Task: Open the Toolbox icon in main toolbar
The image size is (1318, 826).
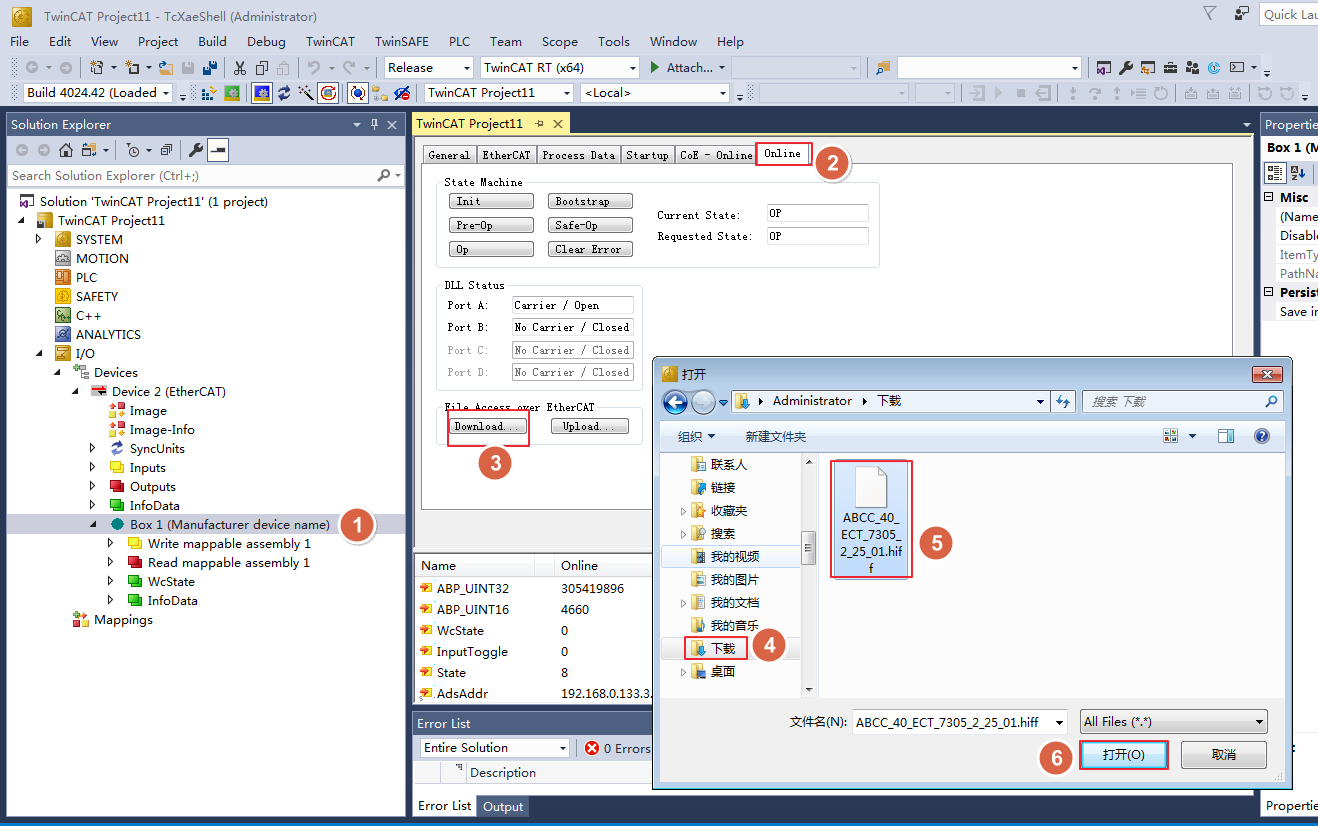Action: coord(1170,68)
